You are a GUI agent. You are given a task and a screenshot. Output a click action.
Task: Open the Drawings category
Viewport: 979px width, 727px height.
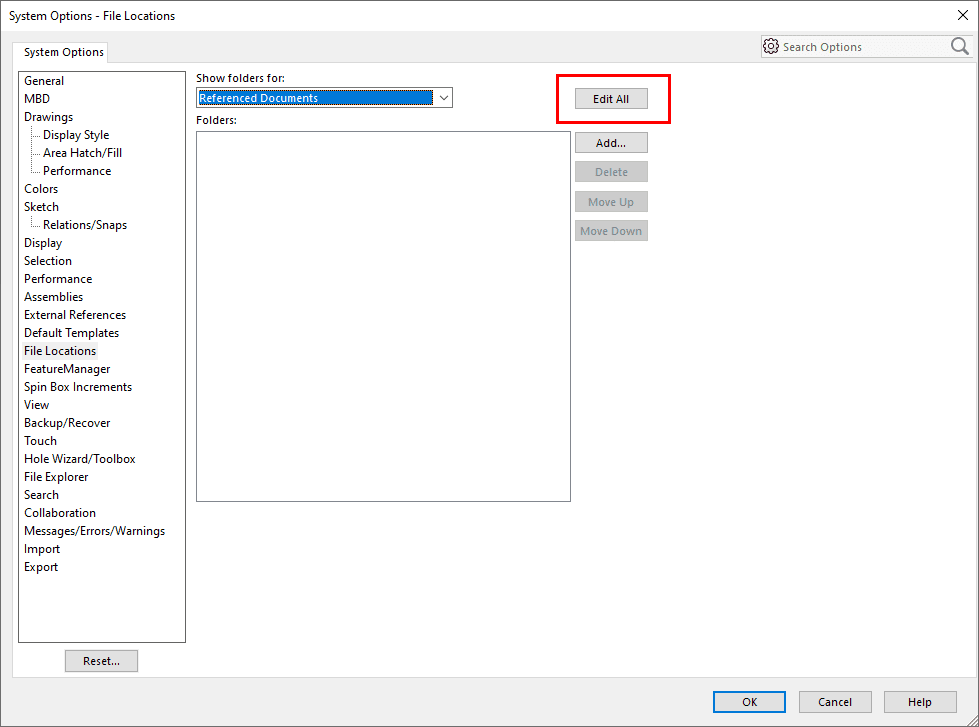[48, 117]
